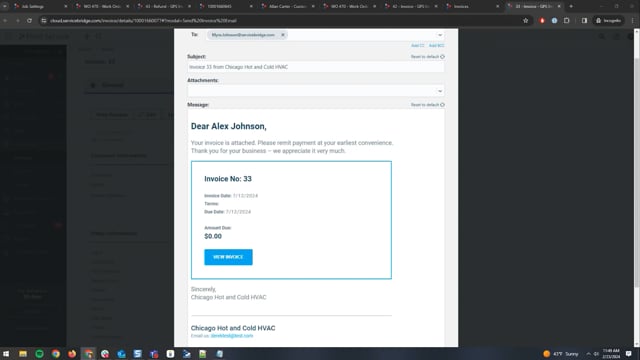Click the taskbar clock and date

coord(611,354)
